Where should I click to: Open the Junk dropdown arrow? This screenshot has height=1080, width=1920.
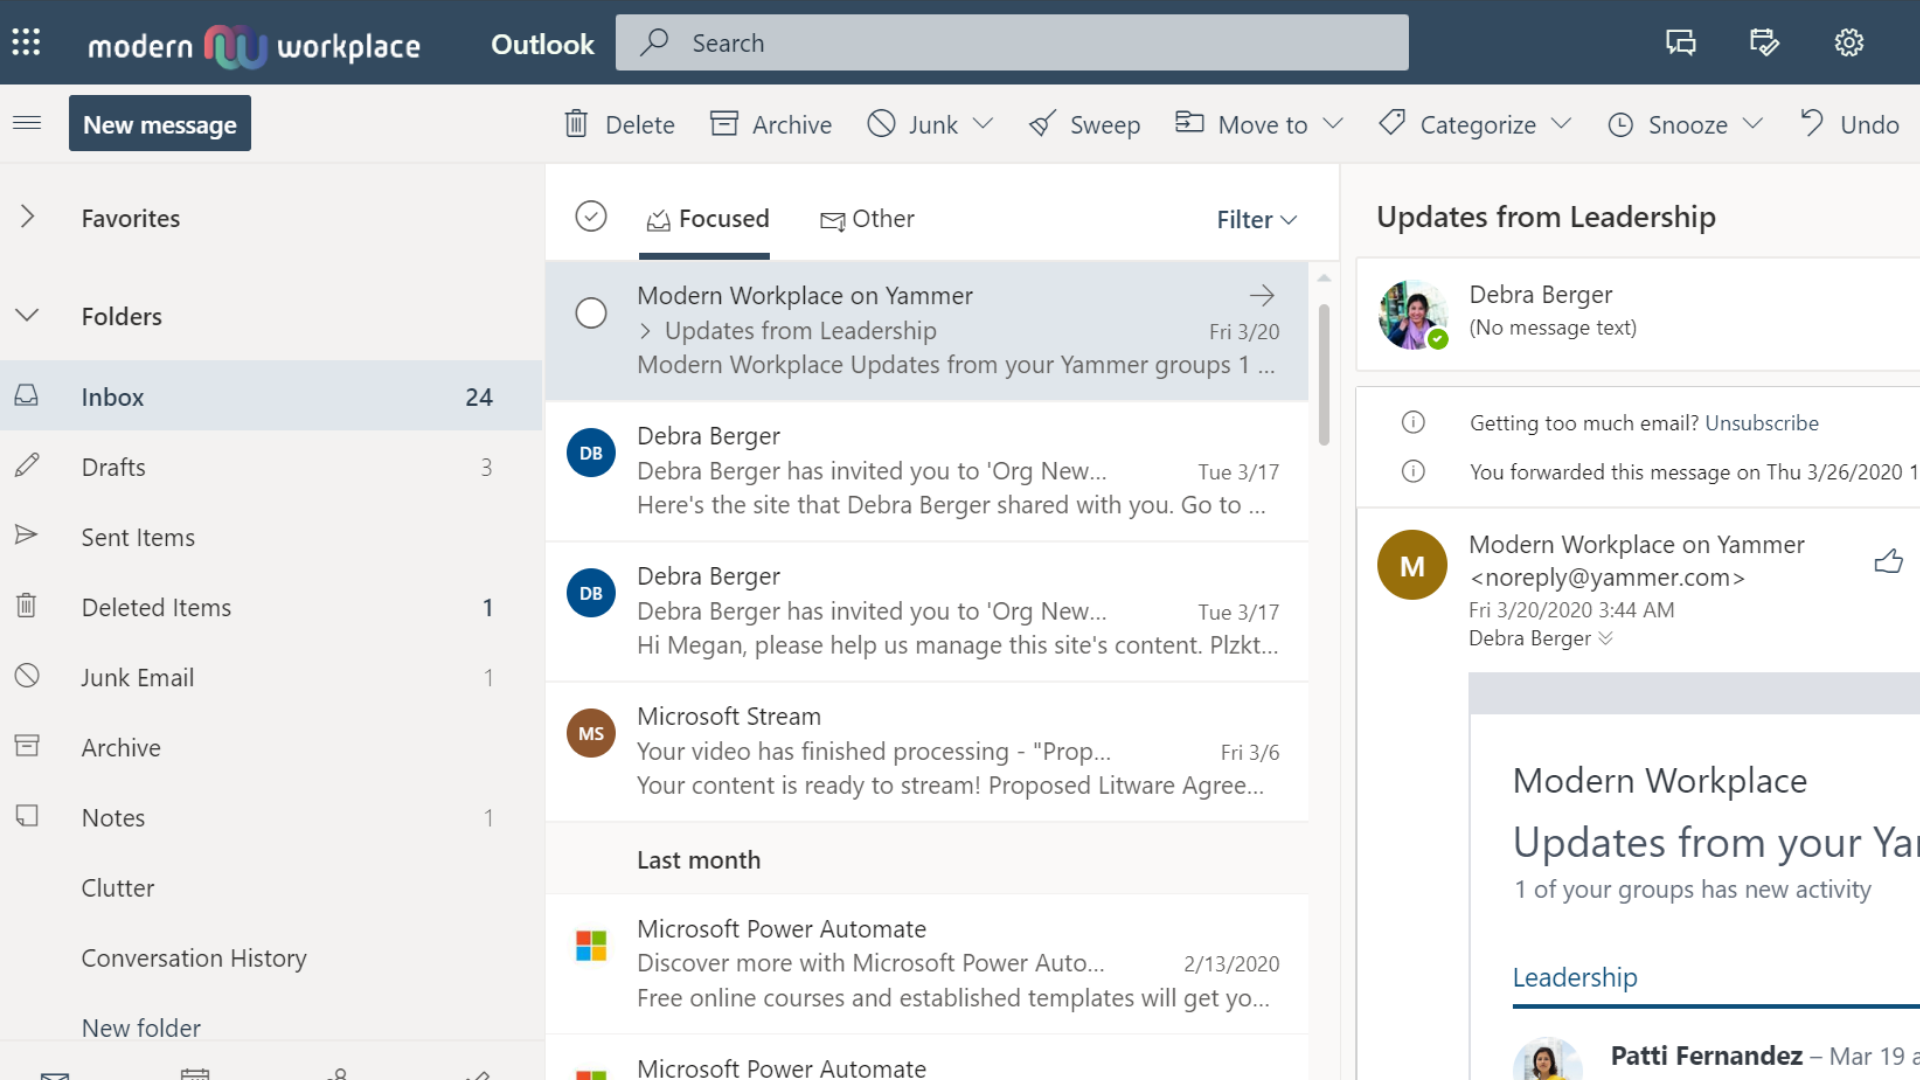coord(983,123)
